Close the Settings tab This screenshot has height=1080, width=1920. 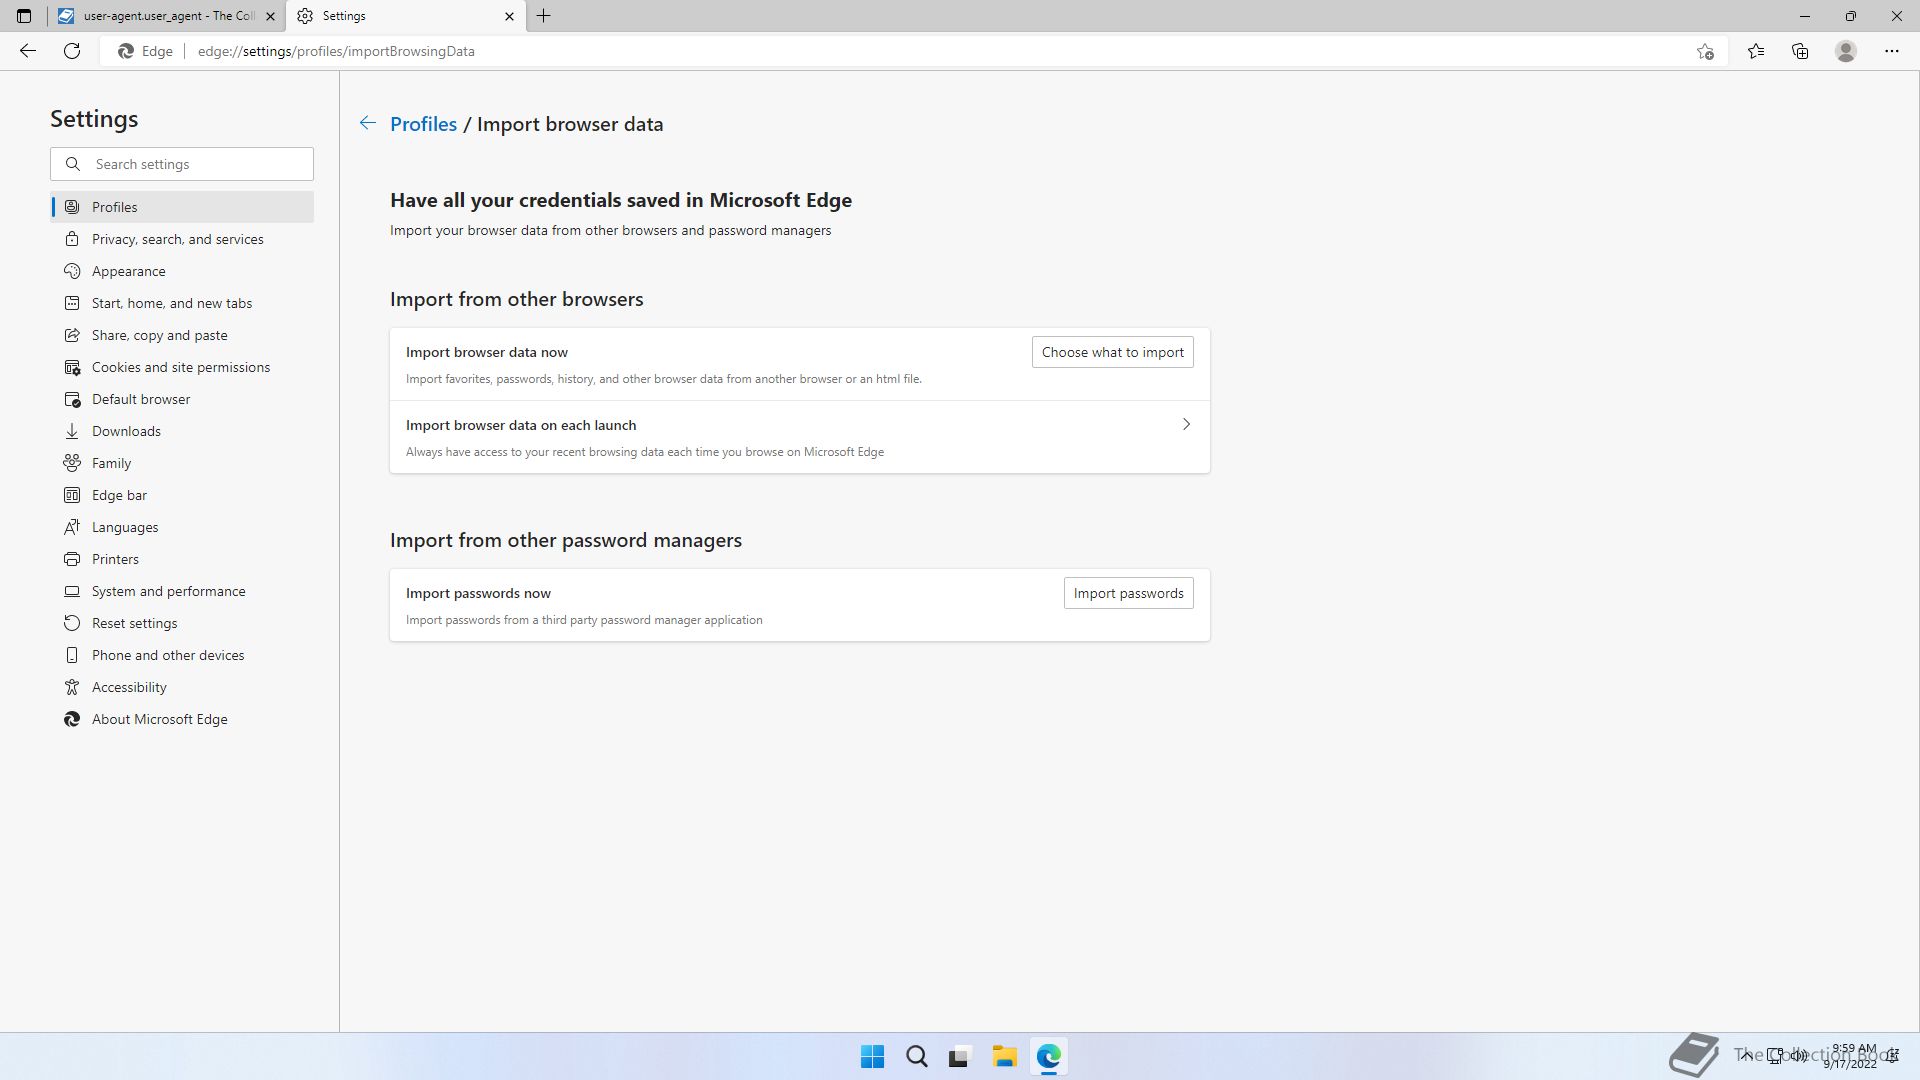509,16
